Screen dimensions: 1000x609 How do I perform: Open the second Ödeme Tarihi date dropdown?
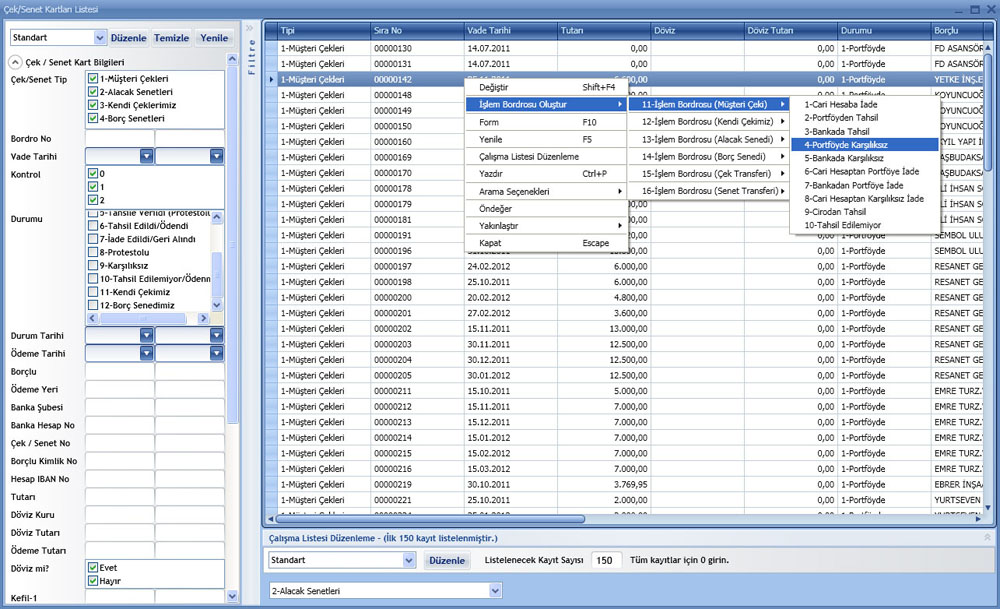pos(217,353)
